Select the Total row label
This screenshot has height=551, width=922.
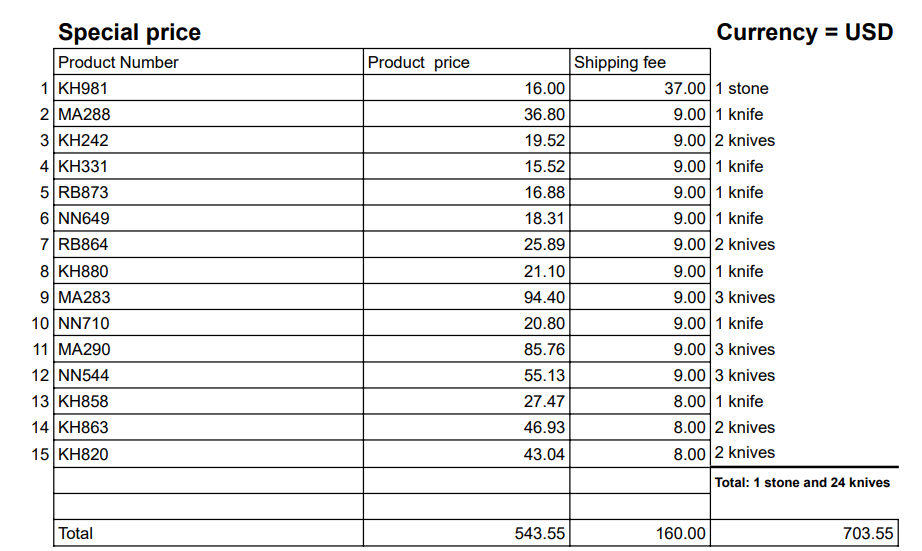click(x=208, y=533)
